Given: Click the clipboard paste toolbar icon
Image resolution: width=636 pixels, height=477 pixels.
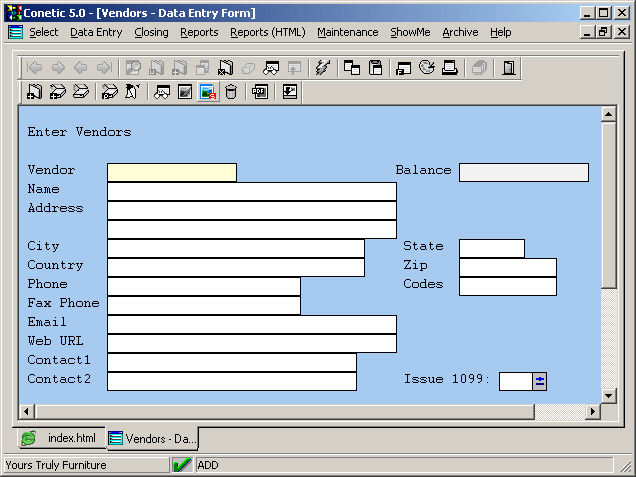Looking at the screenshot, I should 376,68.
